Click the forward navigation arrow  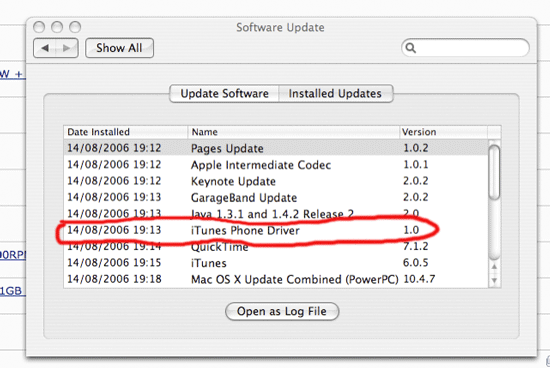pos(67,48)
